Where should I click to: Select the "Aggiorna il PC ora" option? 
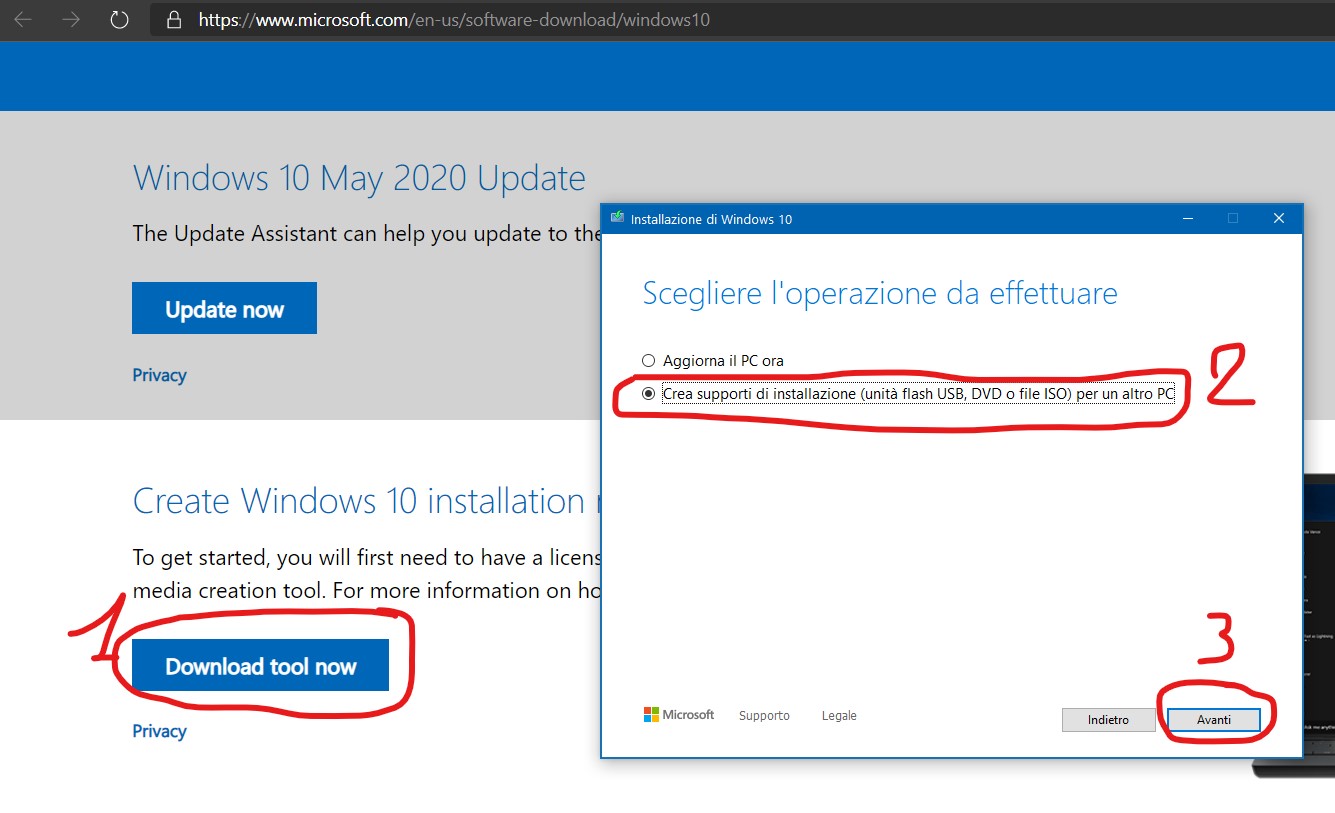click(x=649, y=360)
